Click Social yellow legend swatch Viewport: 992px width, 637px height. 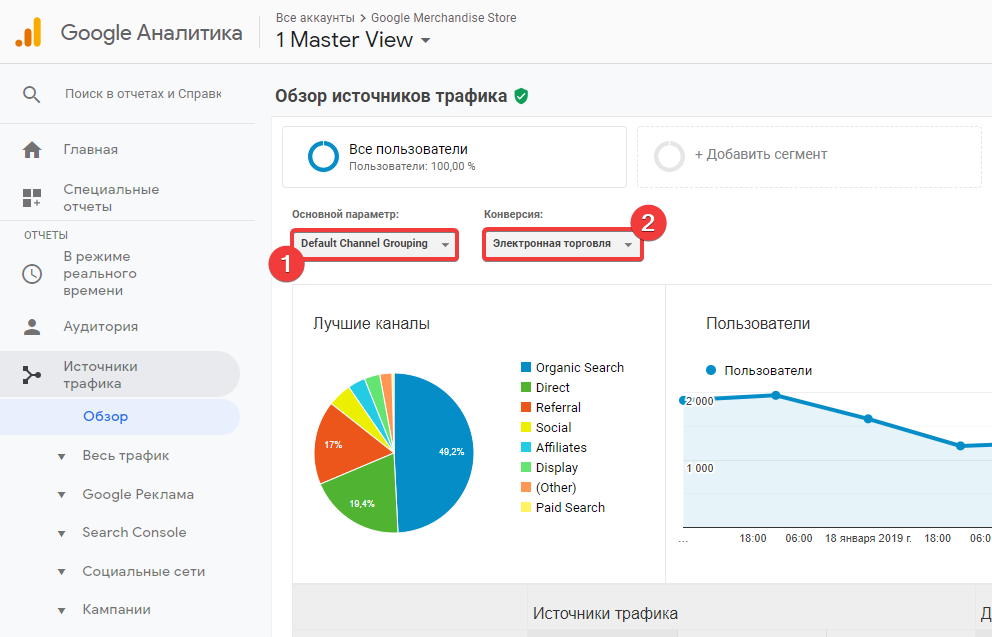pos(526,428)
